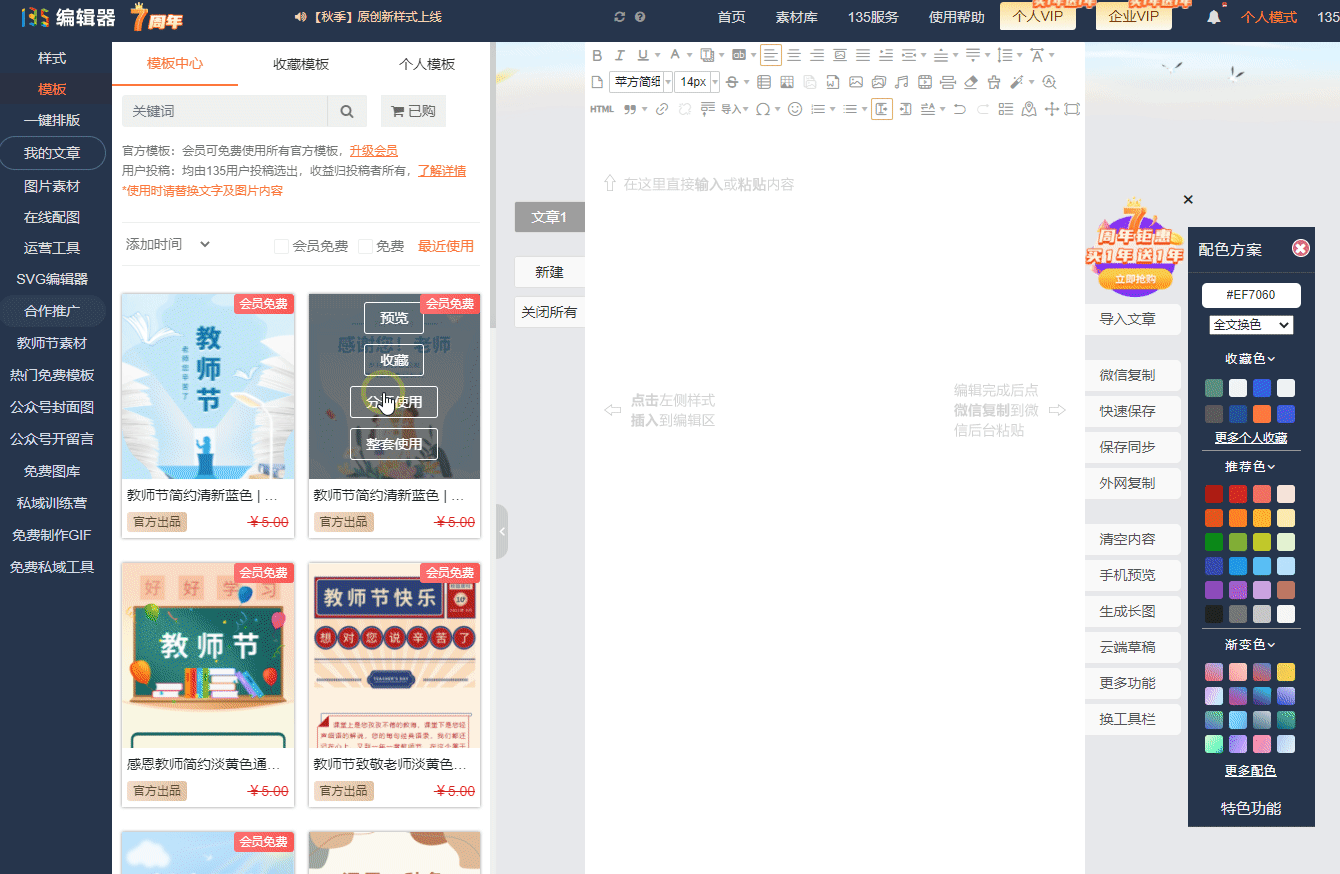Screen dimensions: 1340x874
Task: Click 整套使用 on hovered template
Action: (394, 444)
